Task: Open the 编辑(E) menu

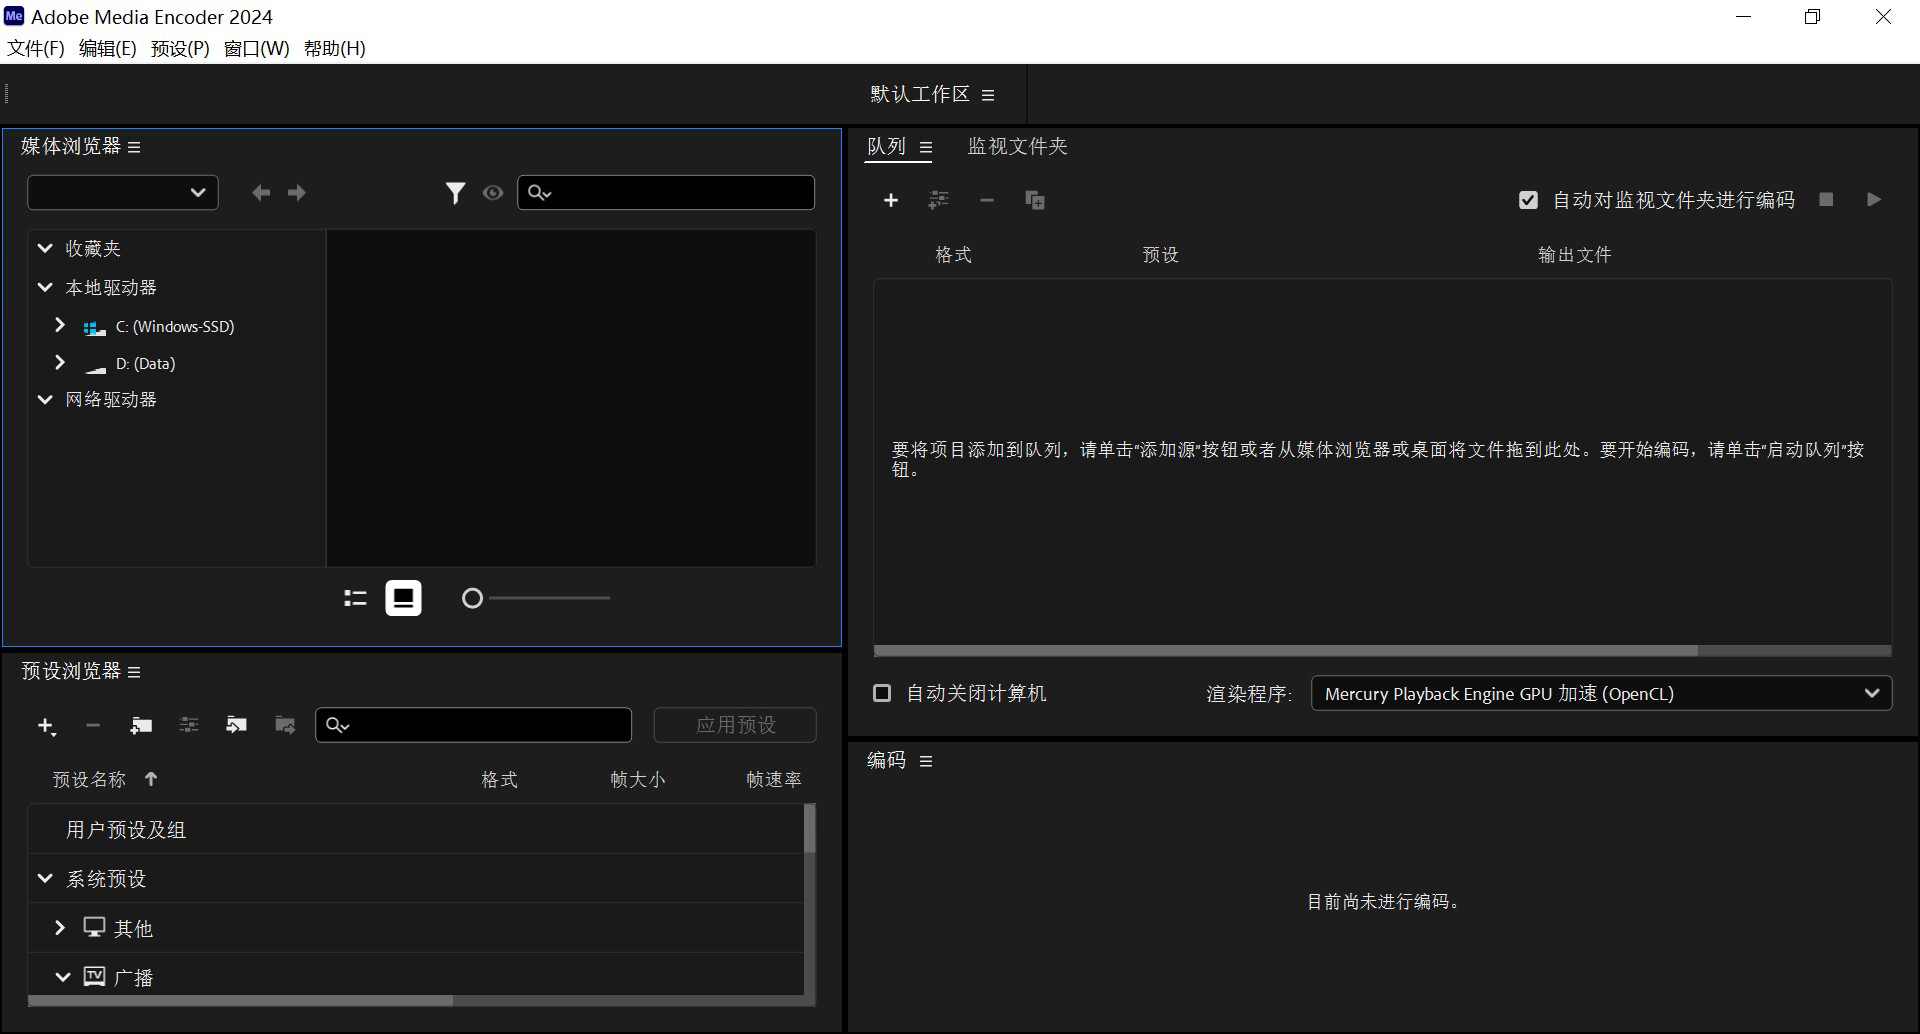Action: pos(108,48)
